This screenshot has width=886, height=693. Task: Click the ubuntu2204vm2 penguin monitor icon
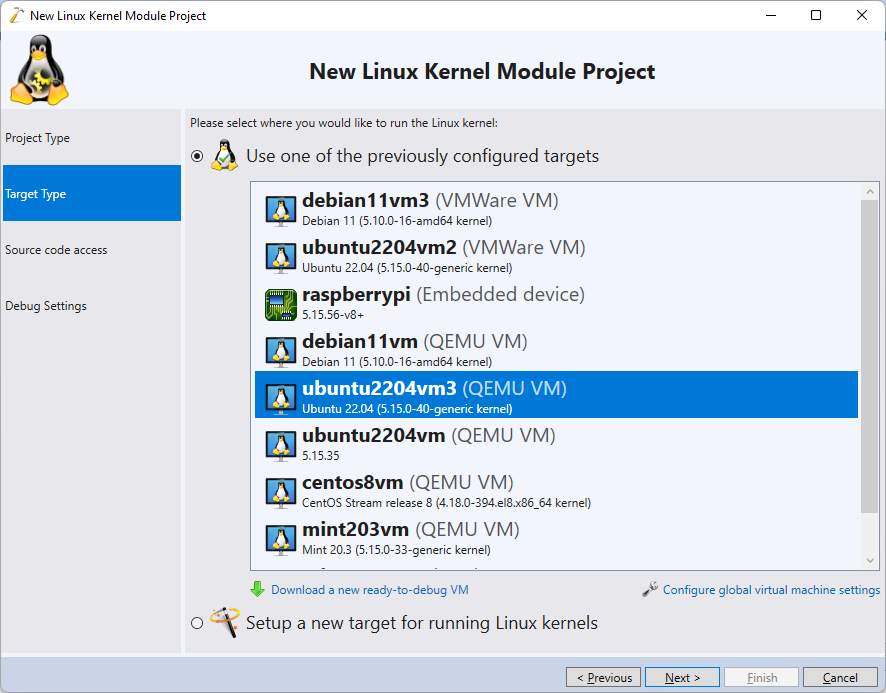(281, 258)
